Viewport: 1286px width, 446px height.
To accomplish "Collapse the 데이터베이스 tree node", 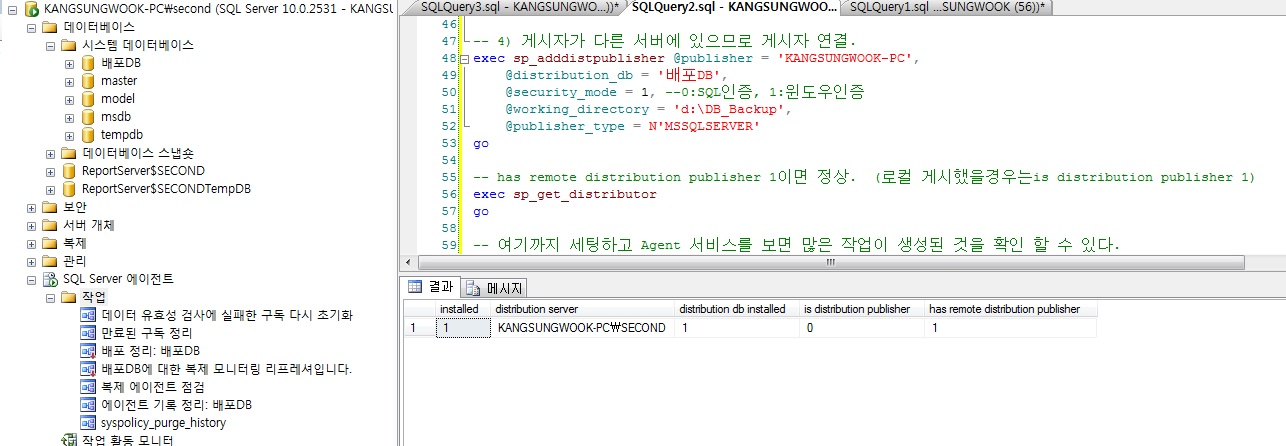I will (30, 27).
